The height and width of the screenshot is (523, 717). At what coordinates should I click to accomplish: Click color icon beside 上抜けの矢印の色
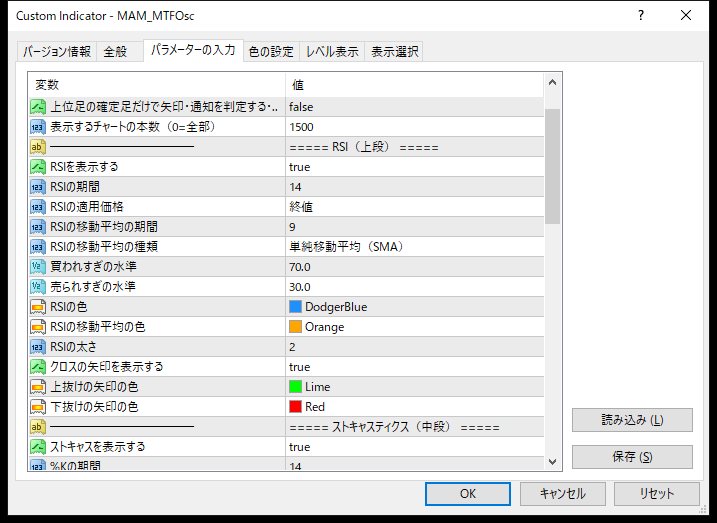coord(38,387)
